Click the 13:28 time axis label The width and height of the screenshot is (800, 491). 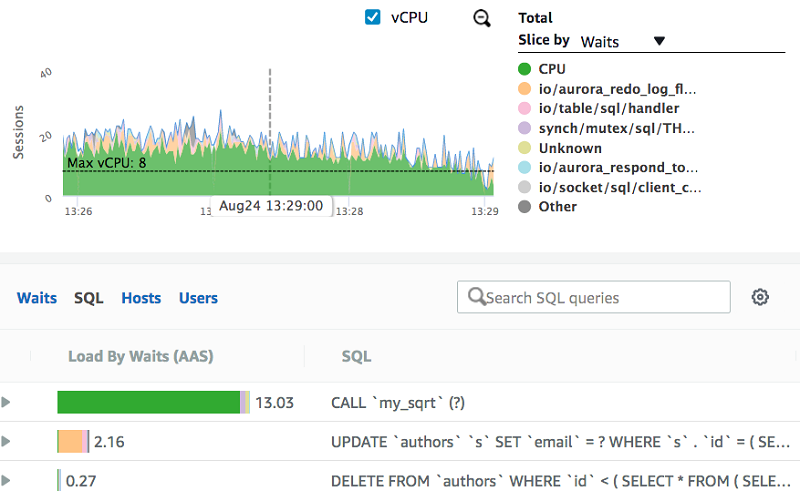pyautogui.click(x=349, y=211)
